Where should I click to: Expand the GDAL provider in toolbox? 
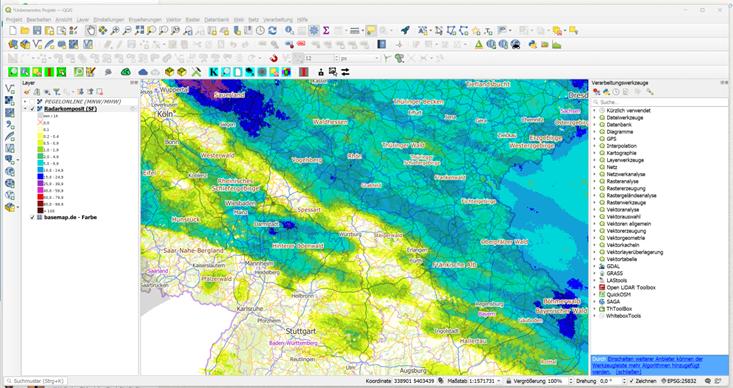[595, 266]
